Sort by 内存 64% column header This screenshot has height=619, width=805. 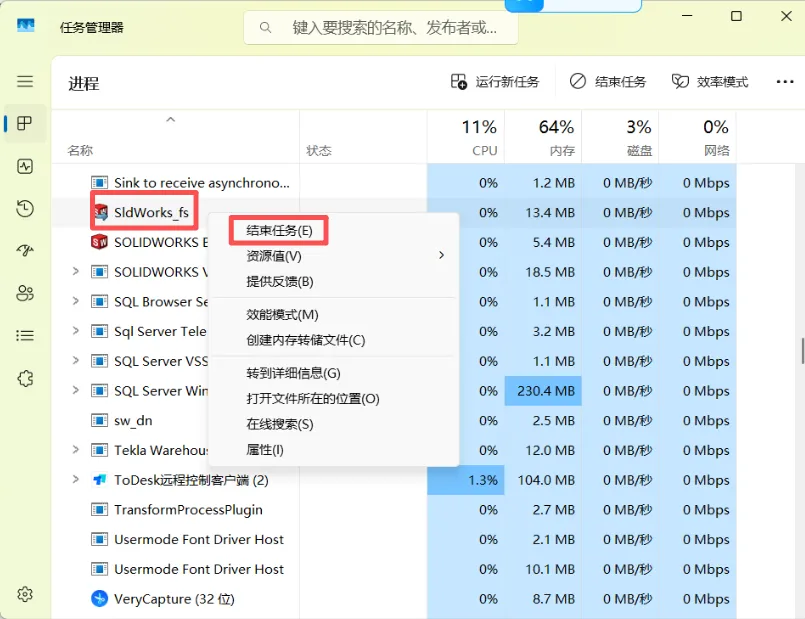543,137
